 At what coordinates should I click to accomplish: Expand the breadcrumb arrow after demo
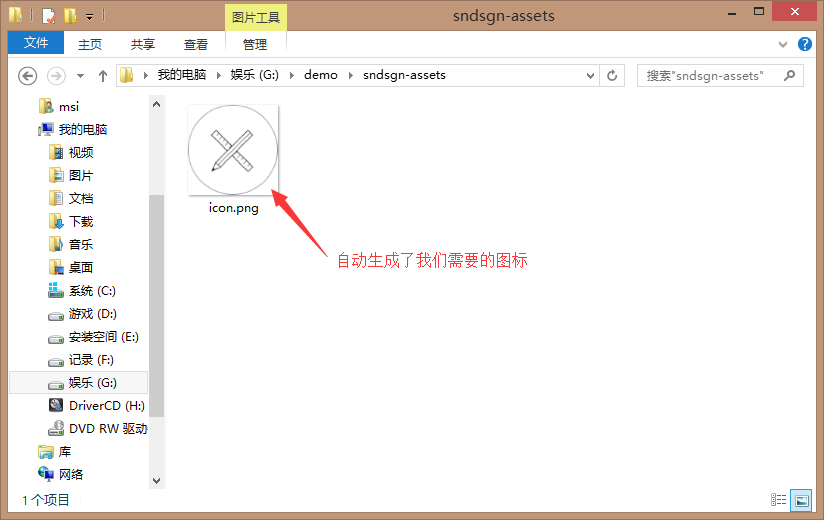[351, 76]
